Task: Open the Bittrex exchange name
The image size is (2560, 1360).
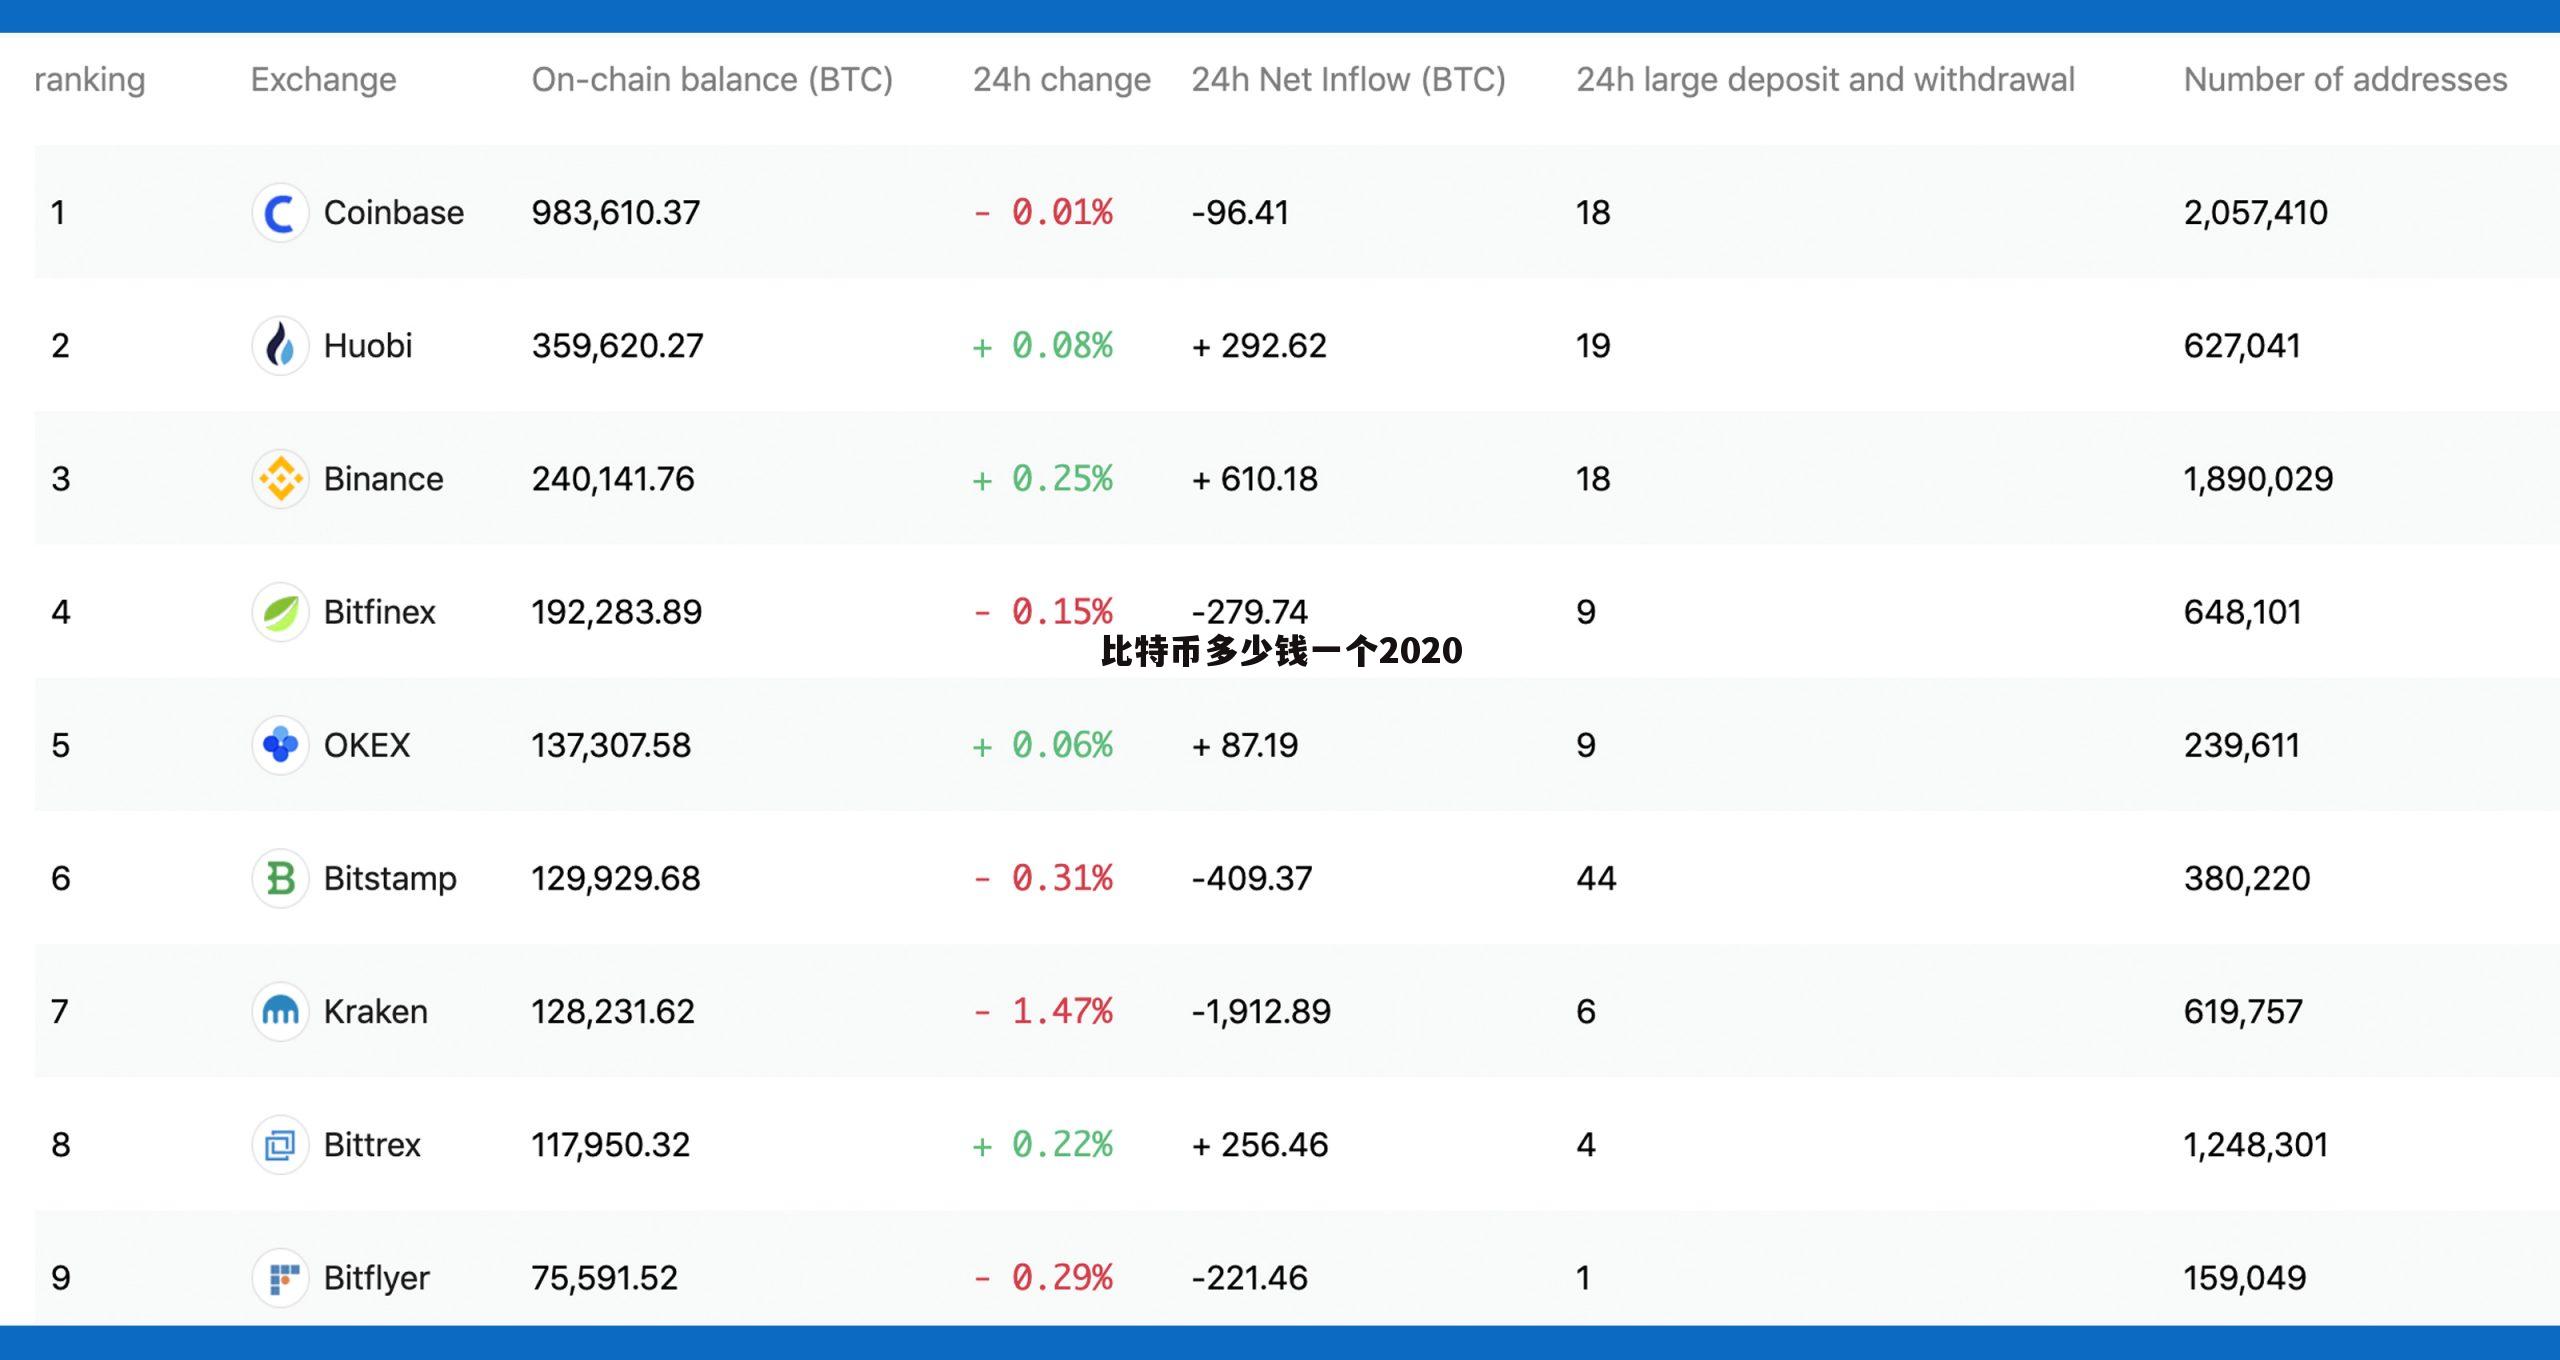Action: click(372, 1144)
